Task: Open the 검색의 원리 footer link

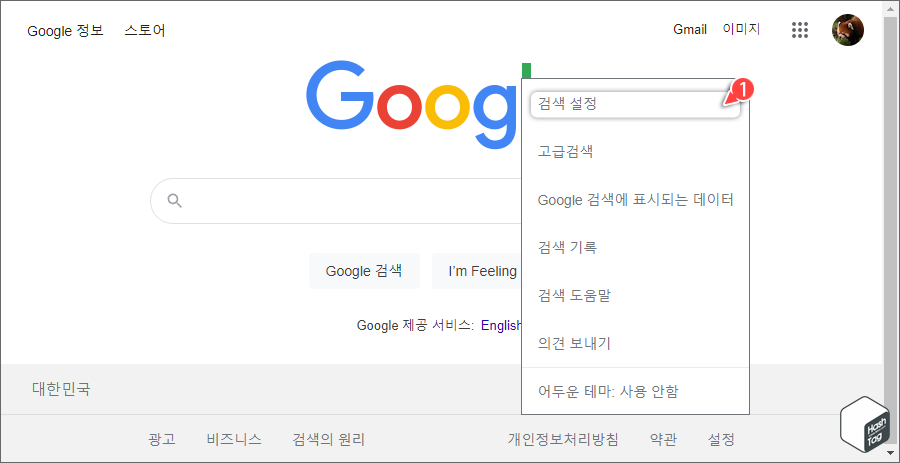Action: coord(328,440)
